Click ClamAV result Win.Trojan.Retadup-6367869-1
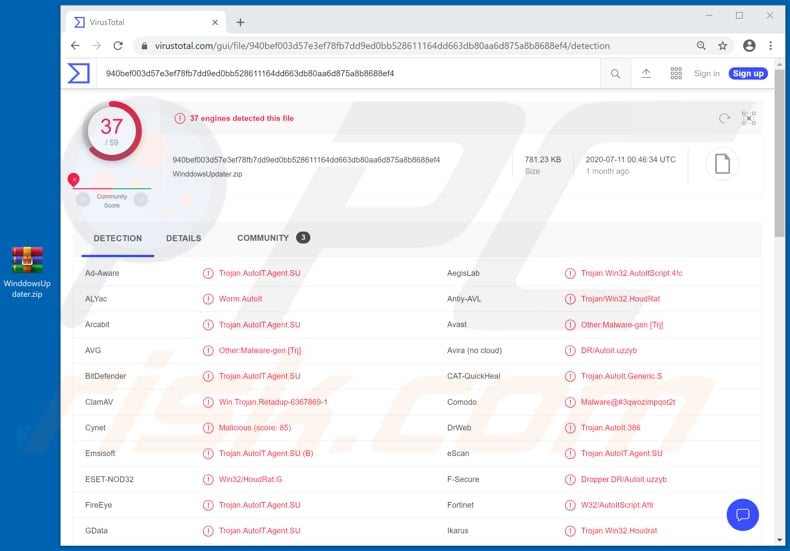The width and height of the screenshot is (790, 551). (273, 402)
